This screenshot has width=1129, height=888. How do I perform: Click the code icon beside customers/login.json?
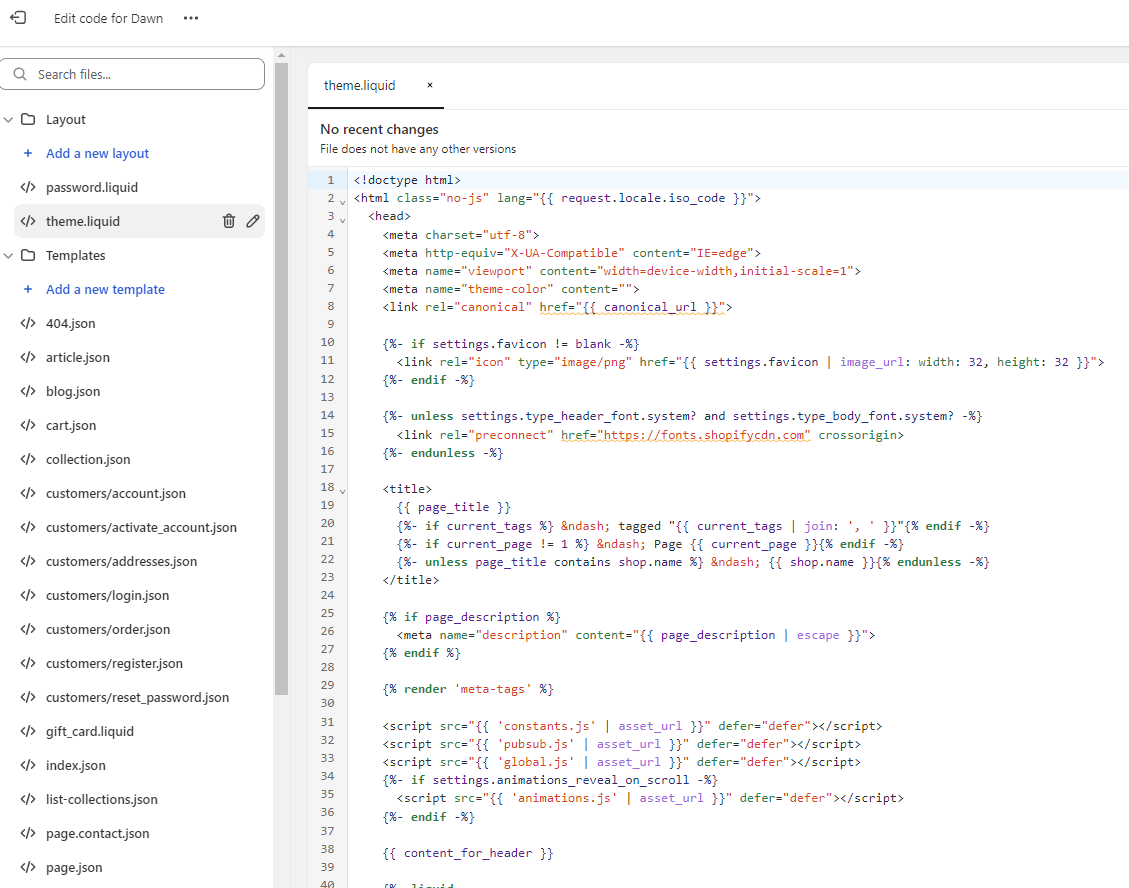point(28,595)
